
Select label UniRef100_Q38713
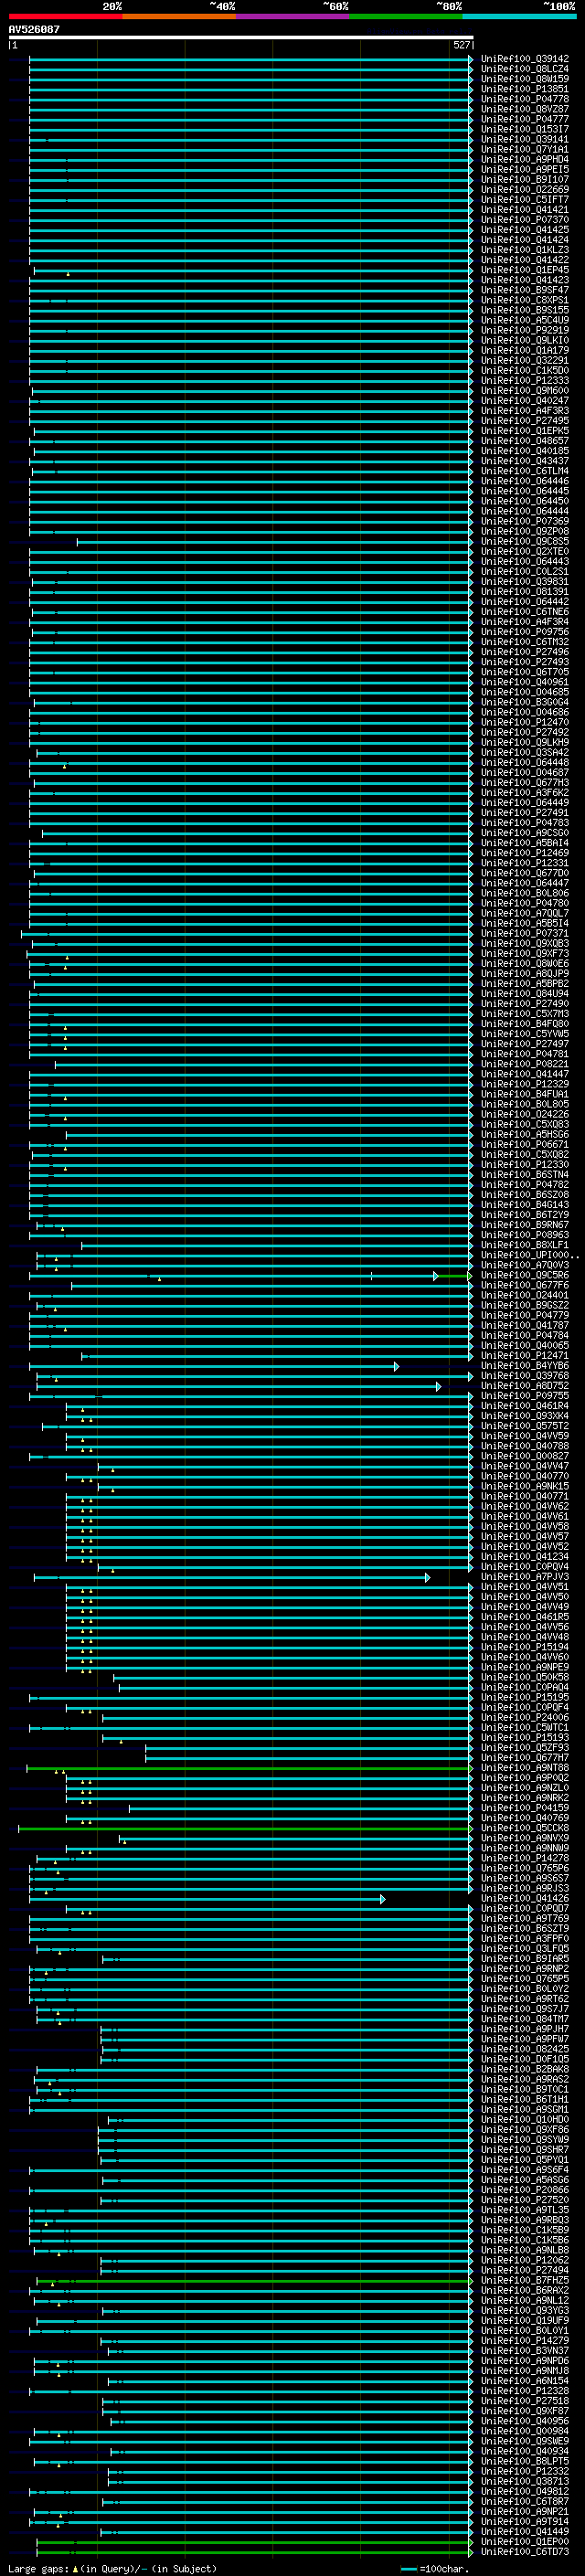tap(525, 2481)
